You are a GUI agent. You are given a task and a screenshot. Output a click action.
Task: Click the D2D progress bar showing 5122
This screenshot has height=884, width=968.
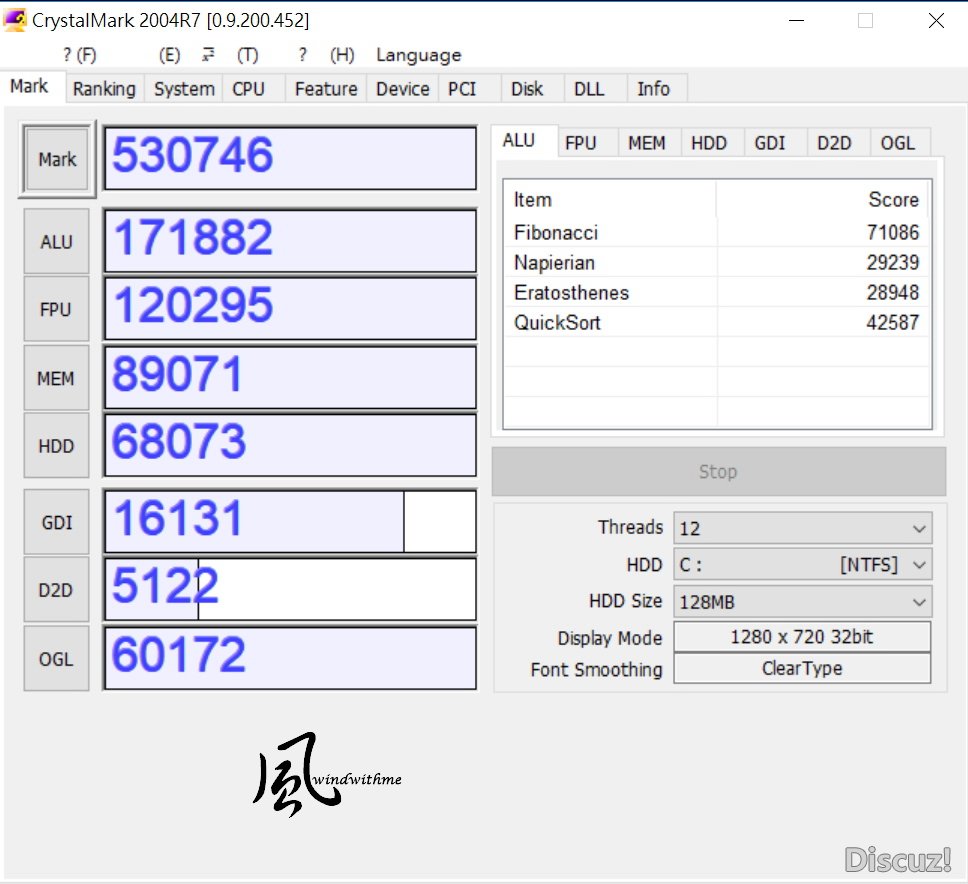click(290, 590)
